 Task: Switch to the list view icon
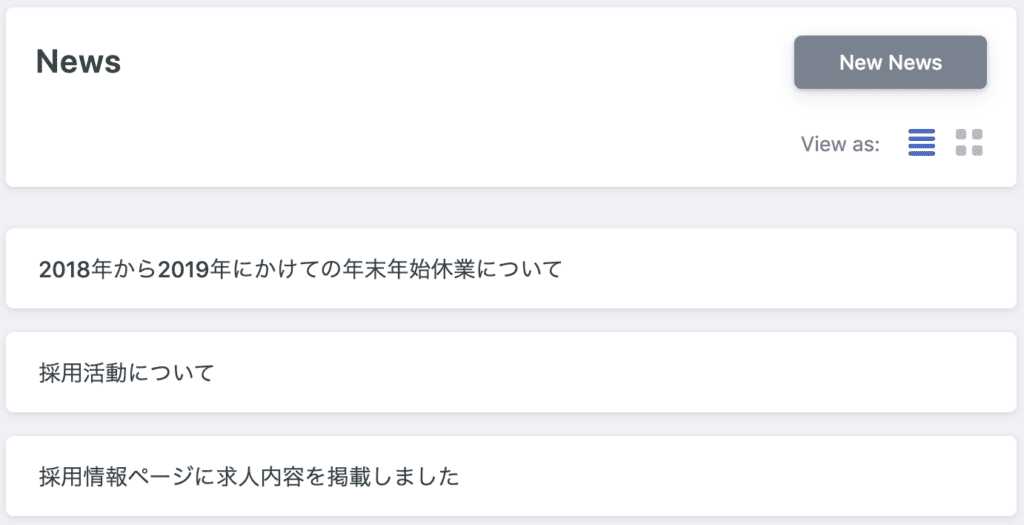click(921, 143)
